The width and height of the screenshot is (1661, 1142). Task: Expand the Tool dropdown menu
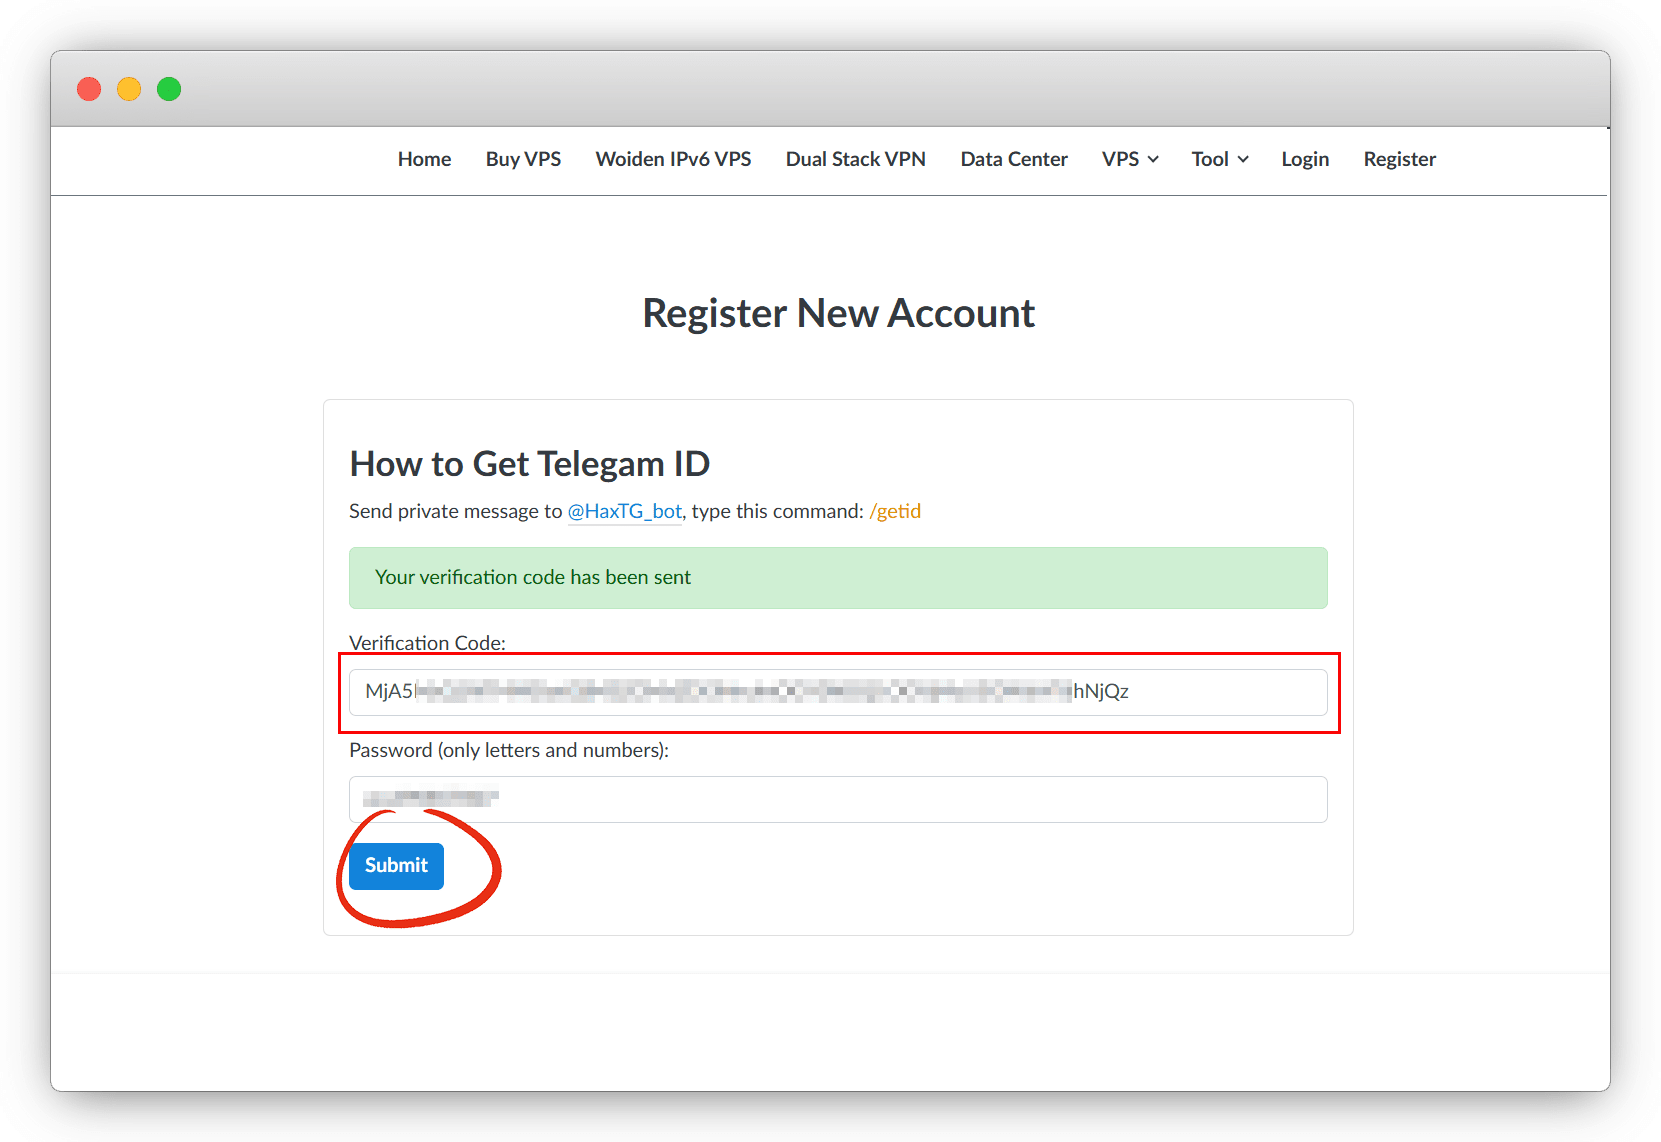pos(1219,159)
